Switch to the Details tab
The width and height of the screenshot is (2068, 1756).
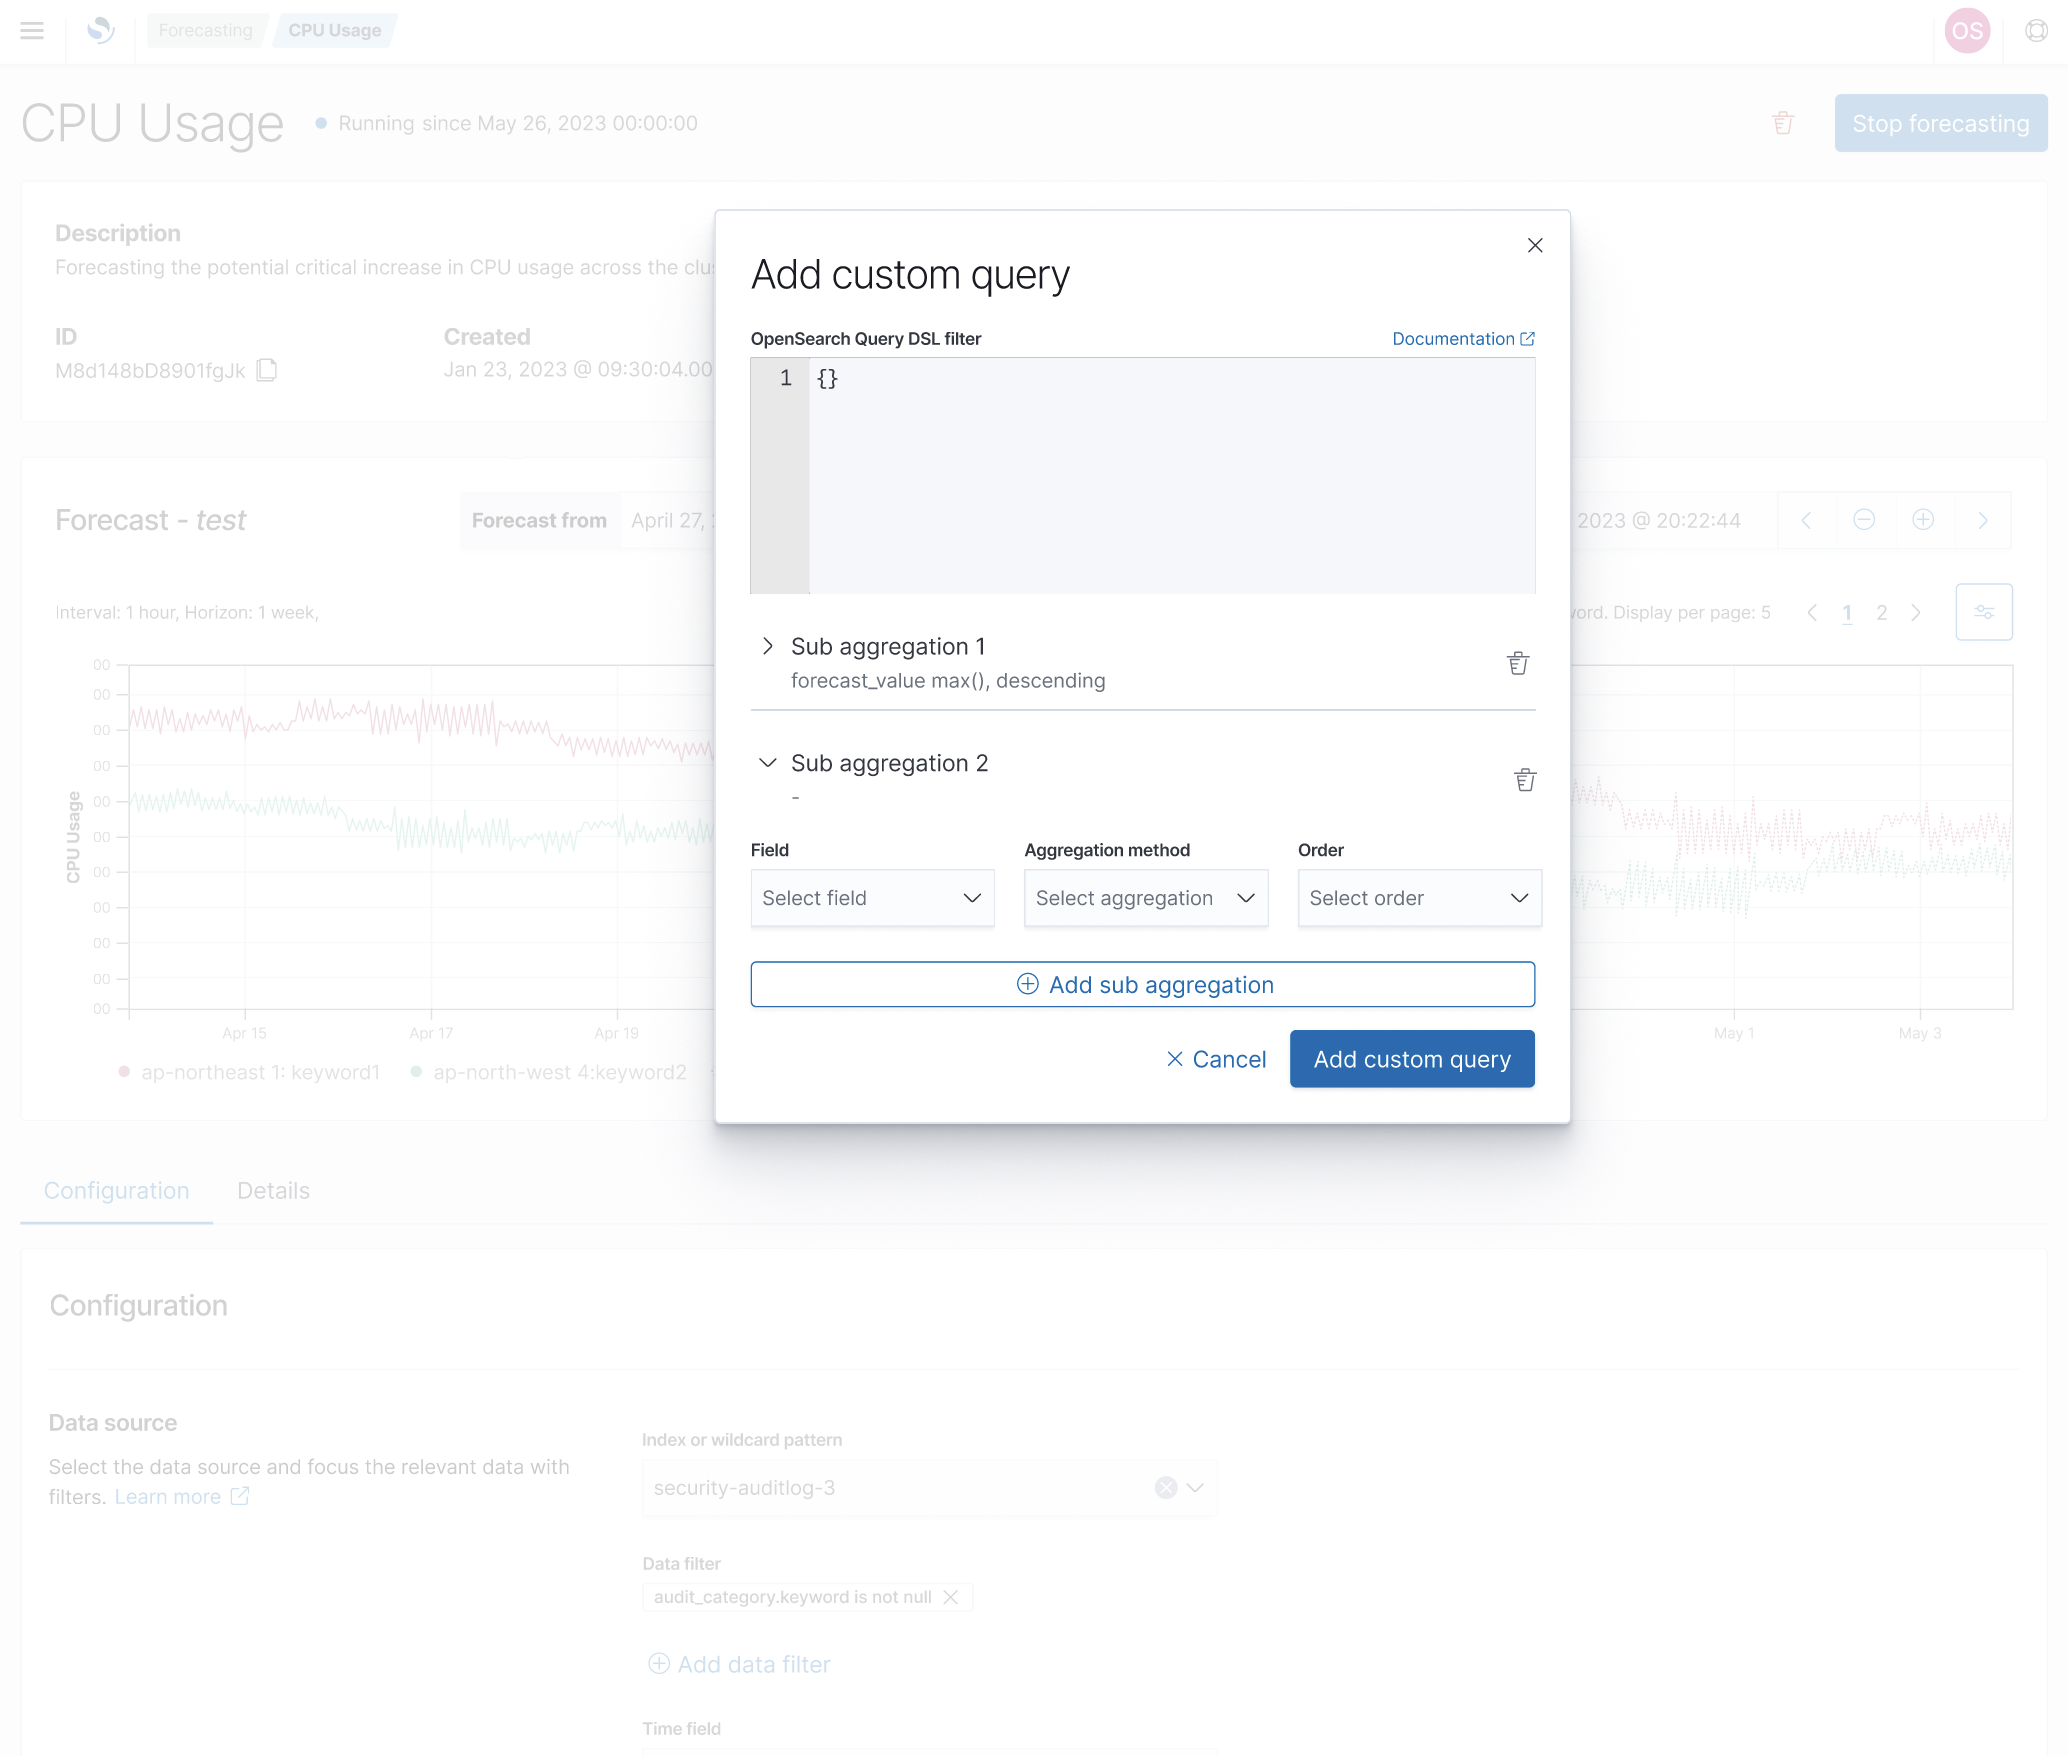[x=272, y=1190]
